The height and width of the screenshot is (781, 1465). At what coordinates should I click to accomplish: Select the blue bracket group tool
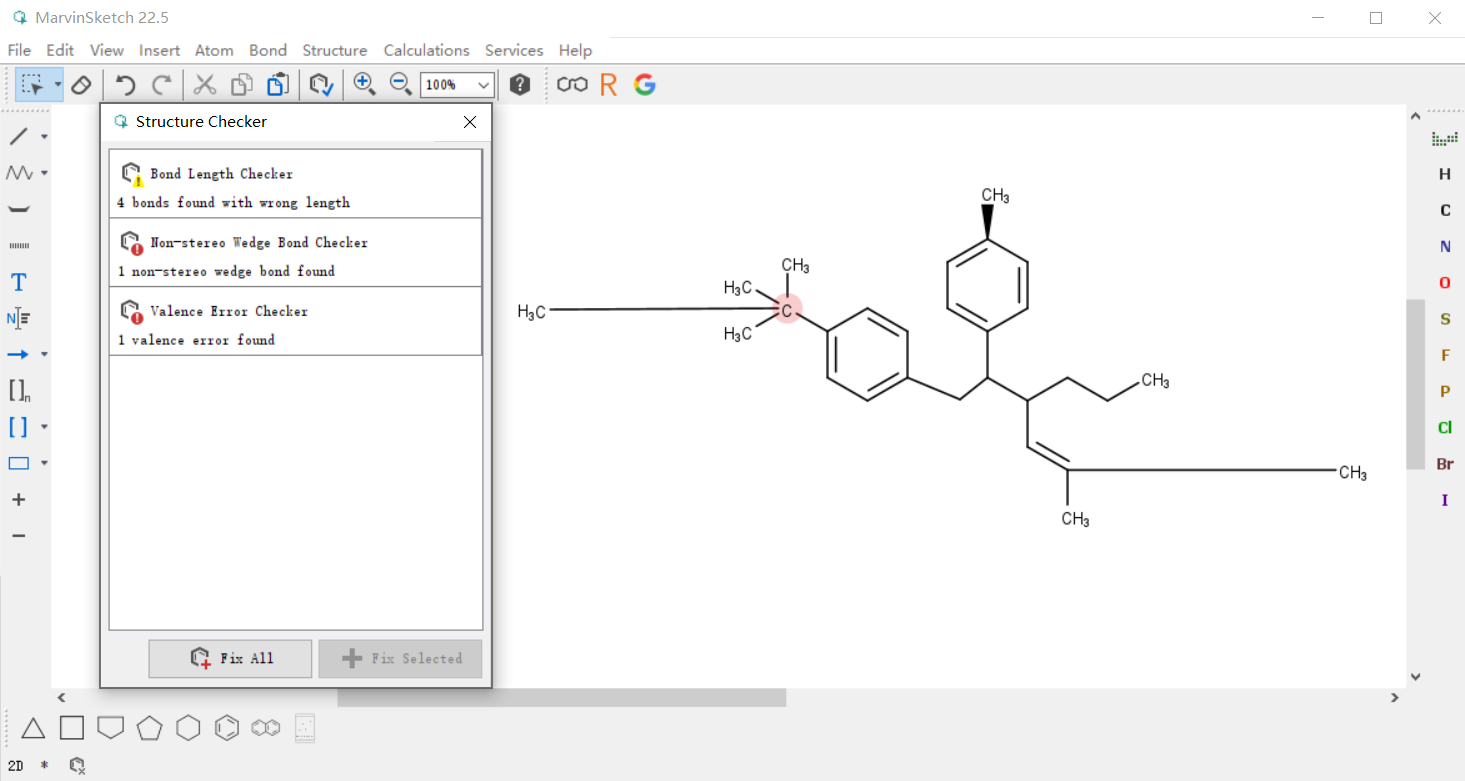click(18, 427)
